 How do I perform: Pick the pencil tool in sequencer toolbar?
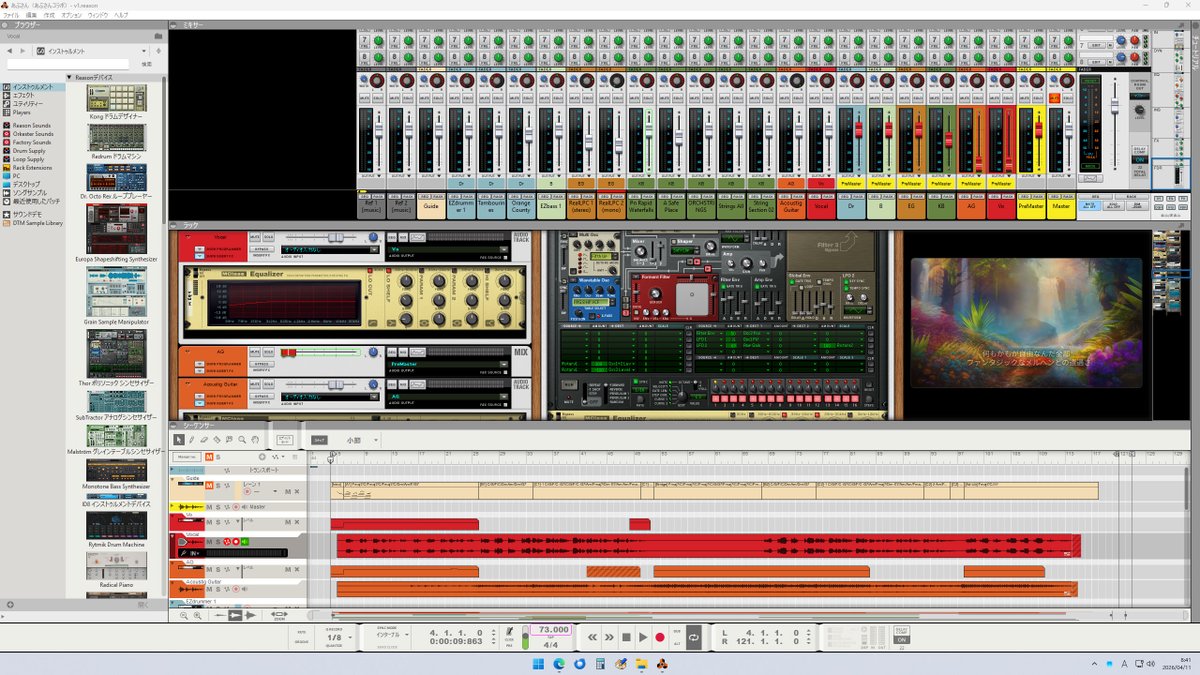(192, 440)
